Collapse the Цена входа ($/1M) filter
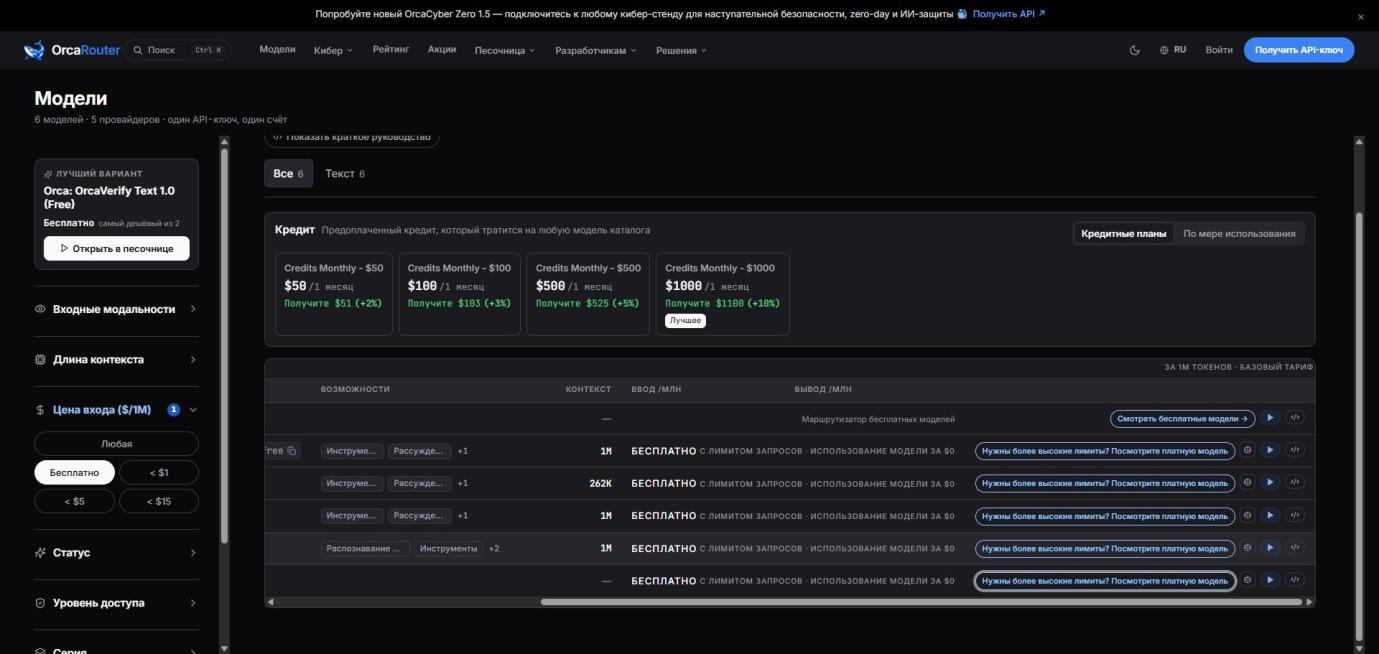 116,409
